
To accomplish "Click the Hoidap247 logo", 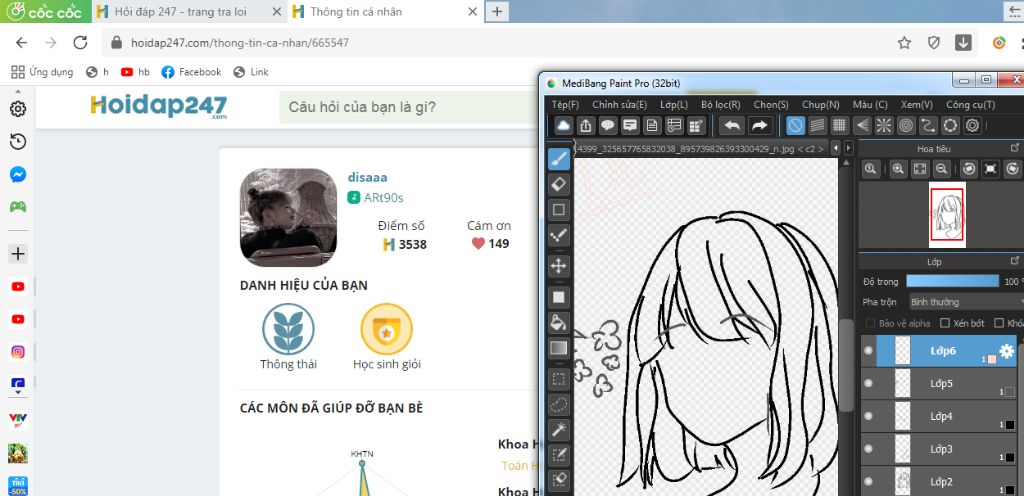I will (x=158, y=106).
